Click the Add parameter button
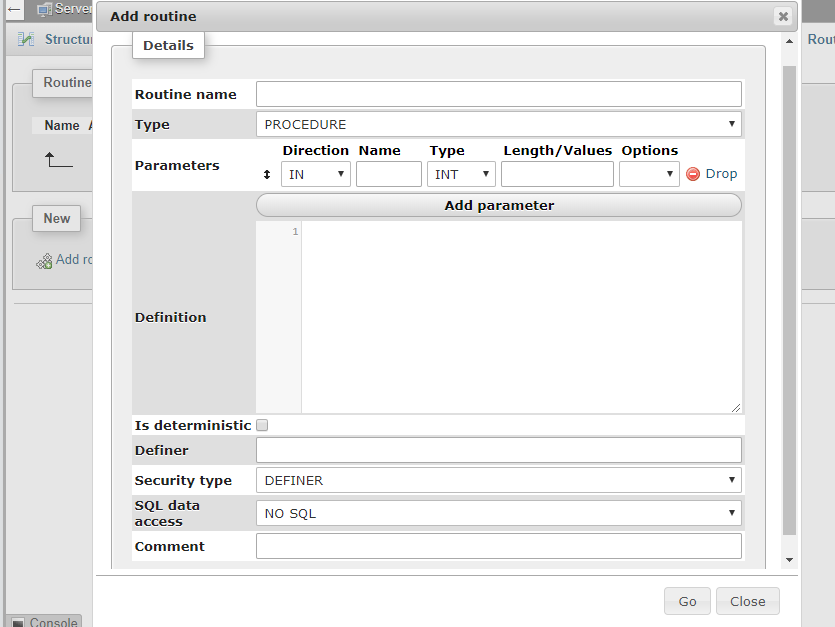Viewport: 835px width, 627px height. (497, 204)
